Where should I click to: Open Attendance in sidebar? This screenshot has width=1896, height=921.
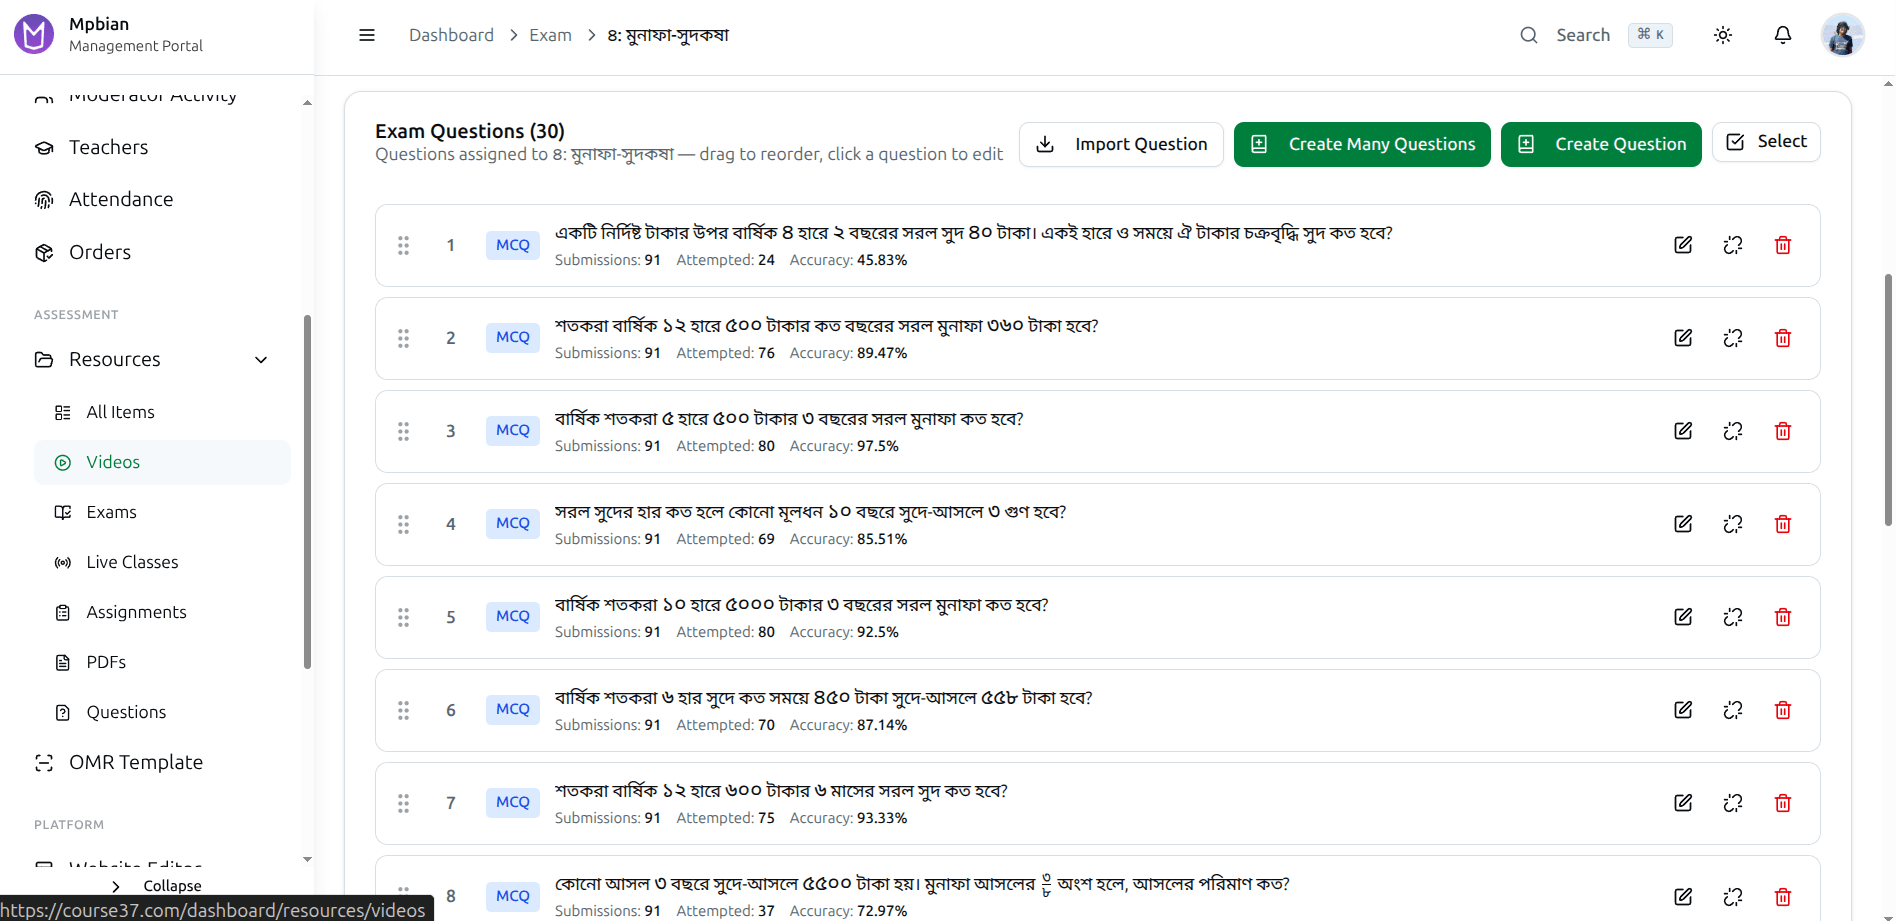point(162,199)
